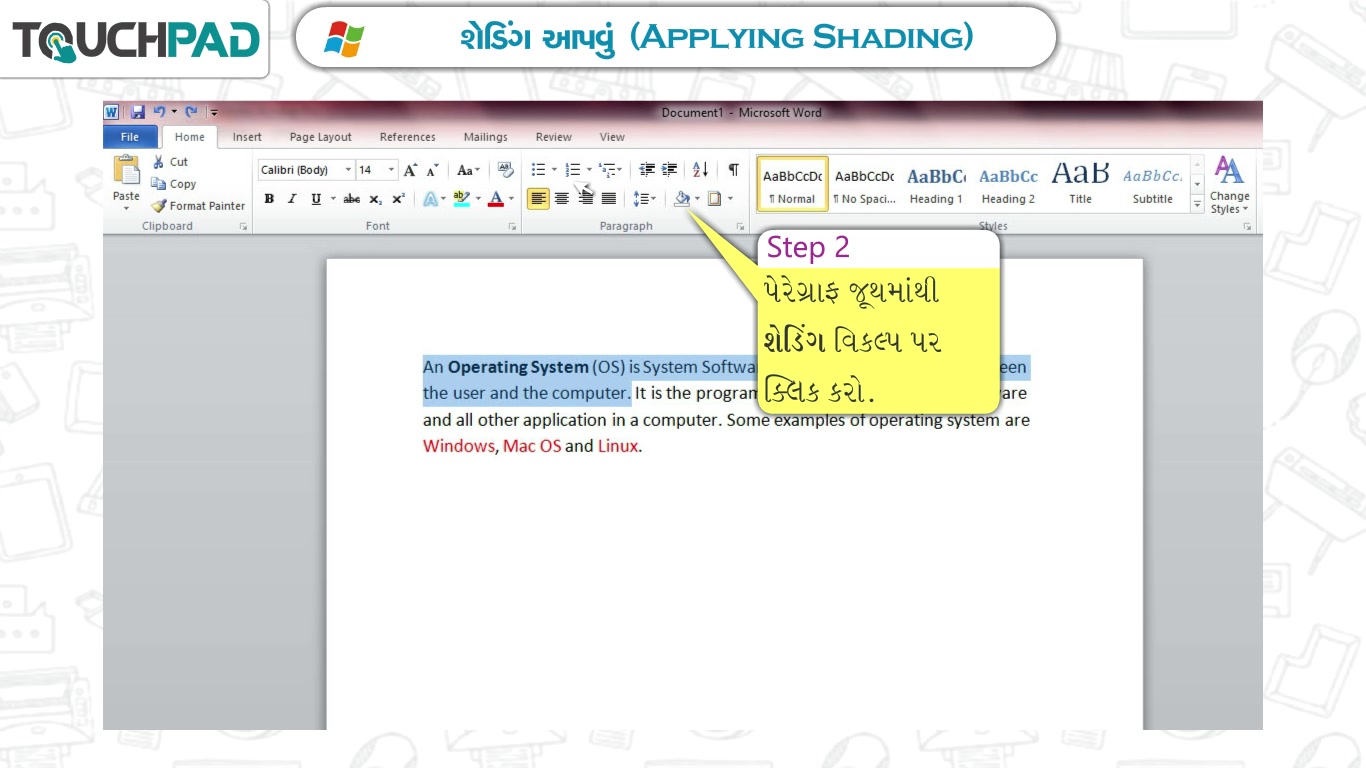Open the Customize Quick Access Toolbar arrow
This screenshot has height=768, width=1366.
(x=214, y=113)
